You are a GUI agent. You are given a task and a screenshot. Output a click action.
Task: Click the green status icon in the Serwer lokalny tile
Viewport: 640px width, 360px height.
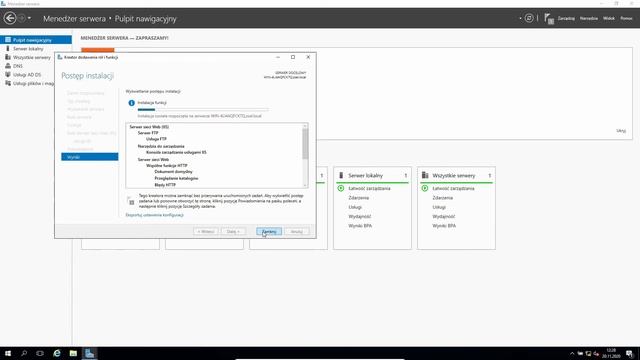coord(341,188)
